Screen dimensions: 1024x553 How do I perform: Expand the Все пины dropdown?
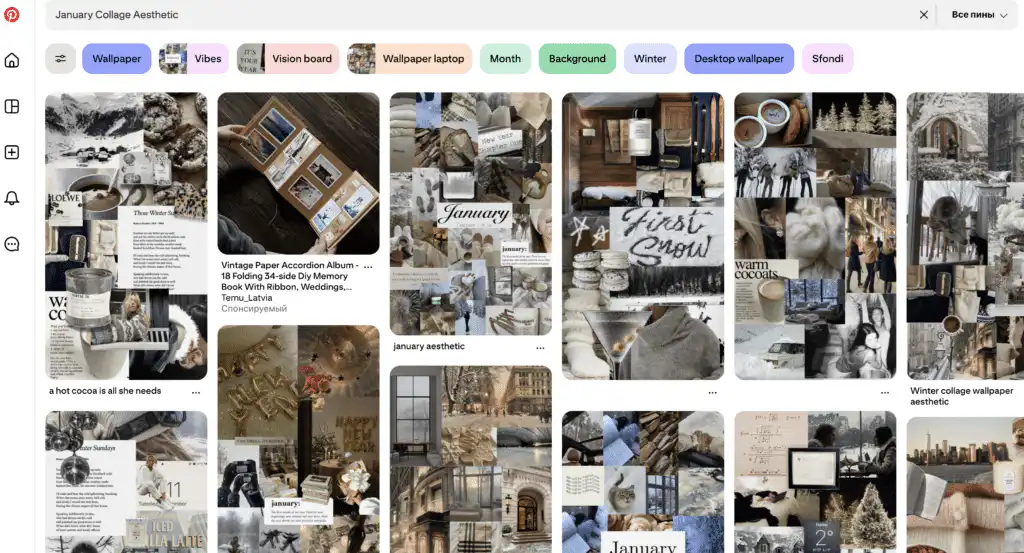coord(979,14)
